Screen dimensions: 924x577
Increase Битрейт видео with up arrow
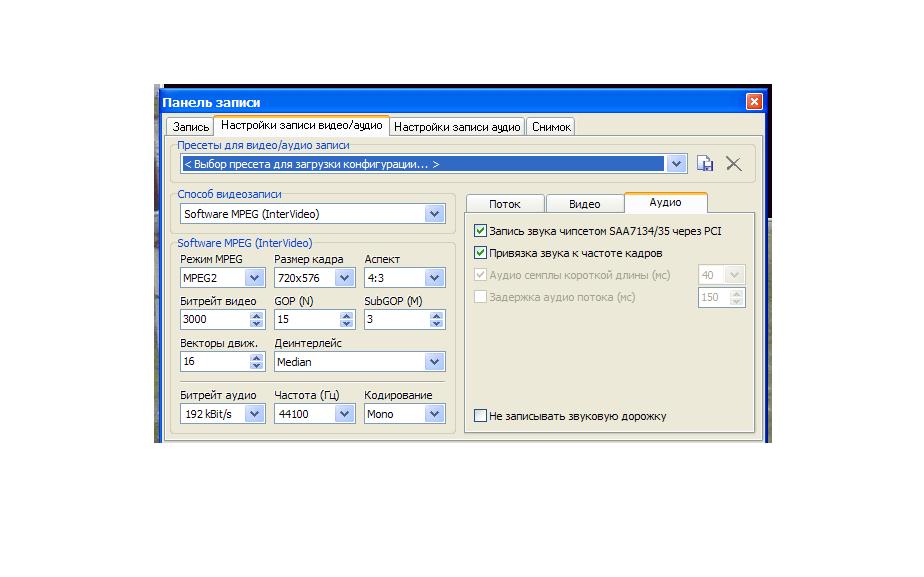pos(256,315)
